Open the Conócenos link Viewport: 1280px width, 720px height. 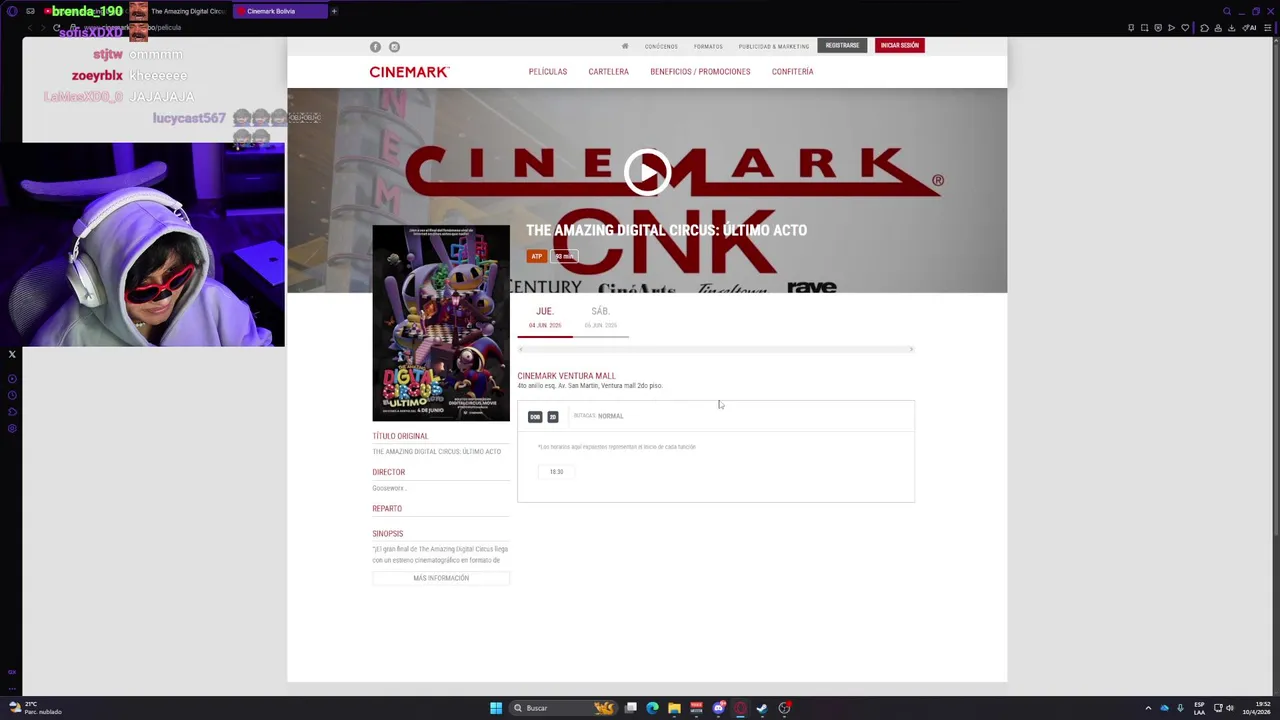661,46
